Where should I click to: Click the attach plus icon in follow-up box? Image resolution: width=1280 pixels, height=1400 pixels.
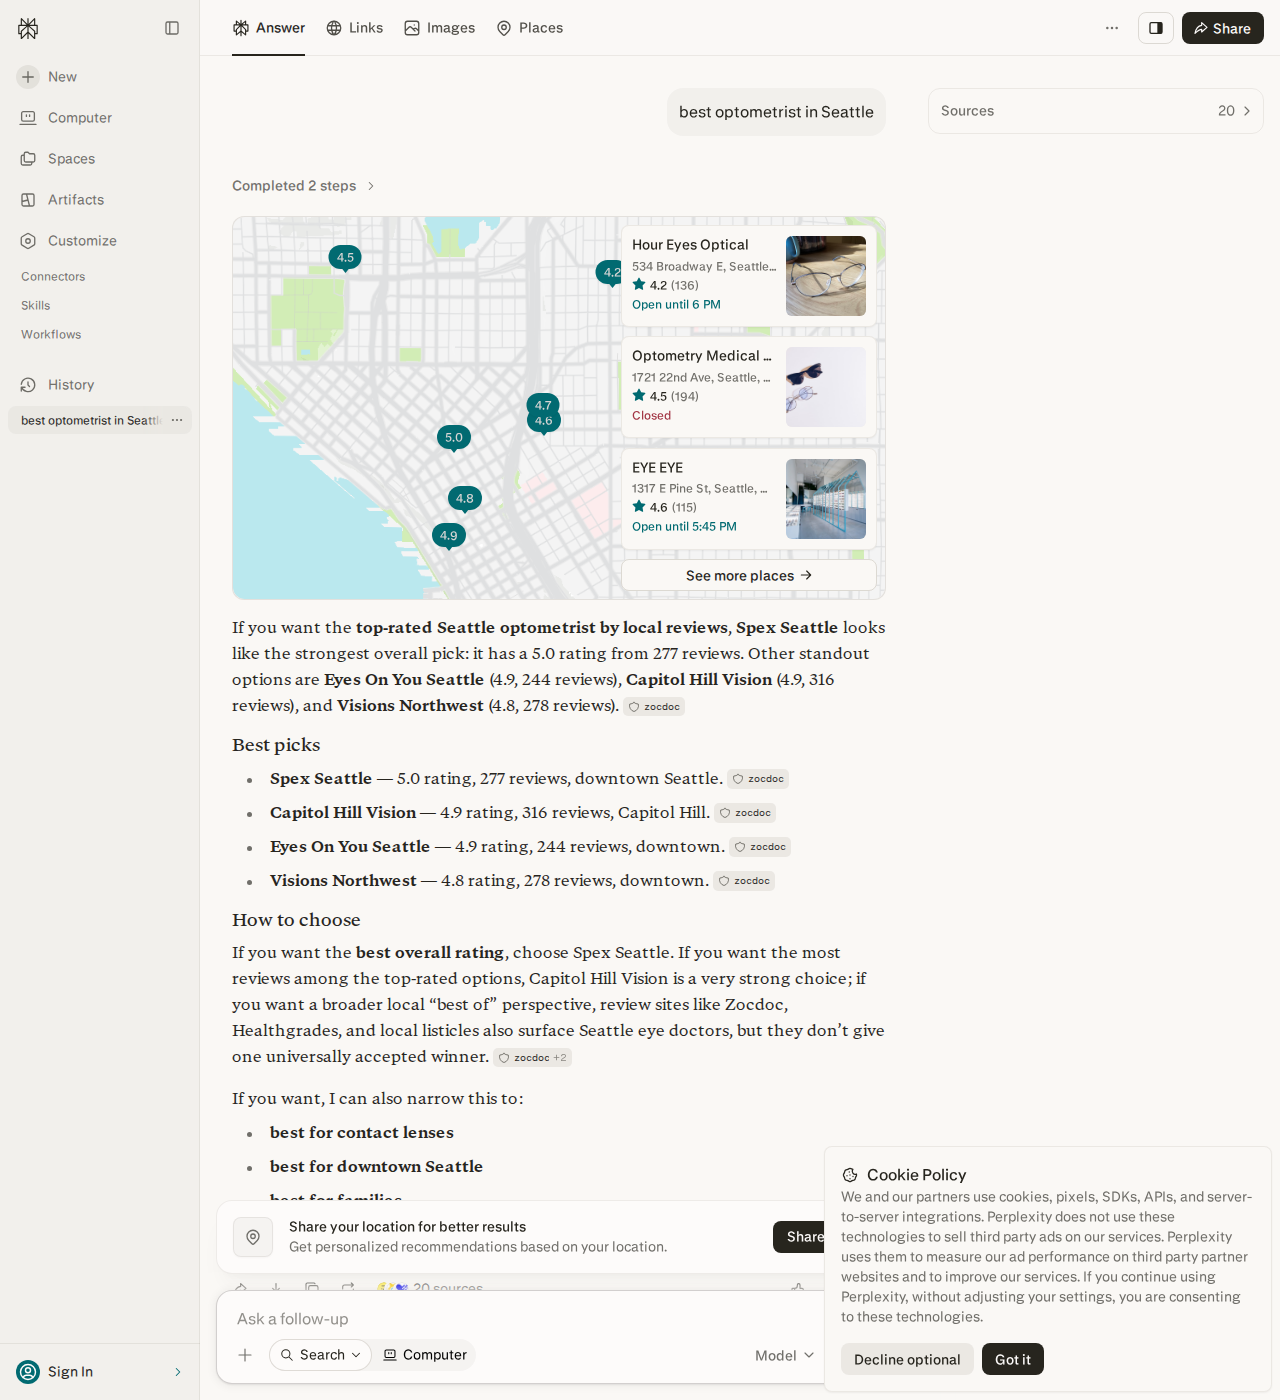245,1355
